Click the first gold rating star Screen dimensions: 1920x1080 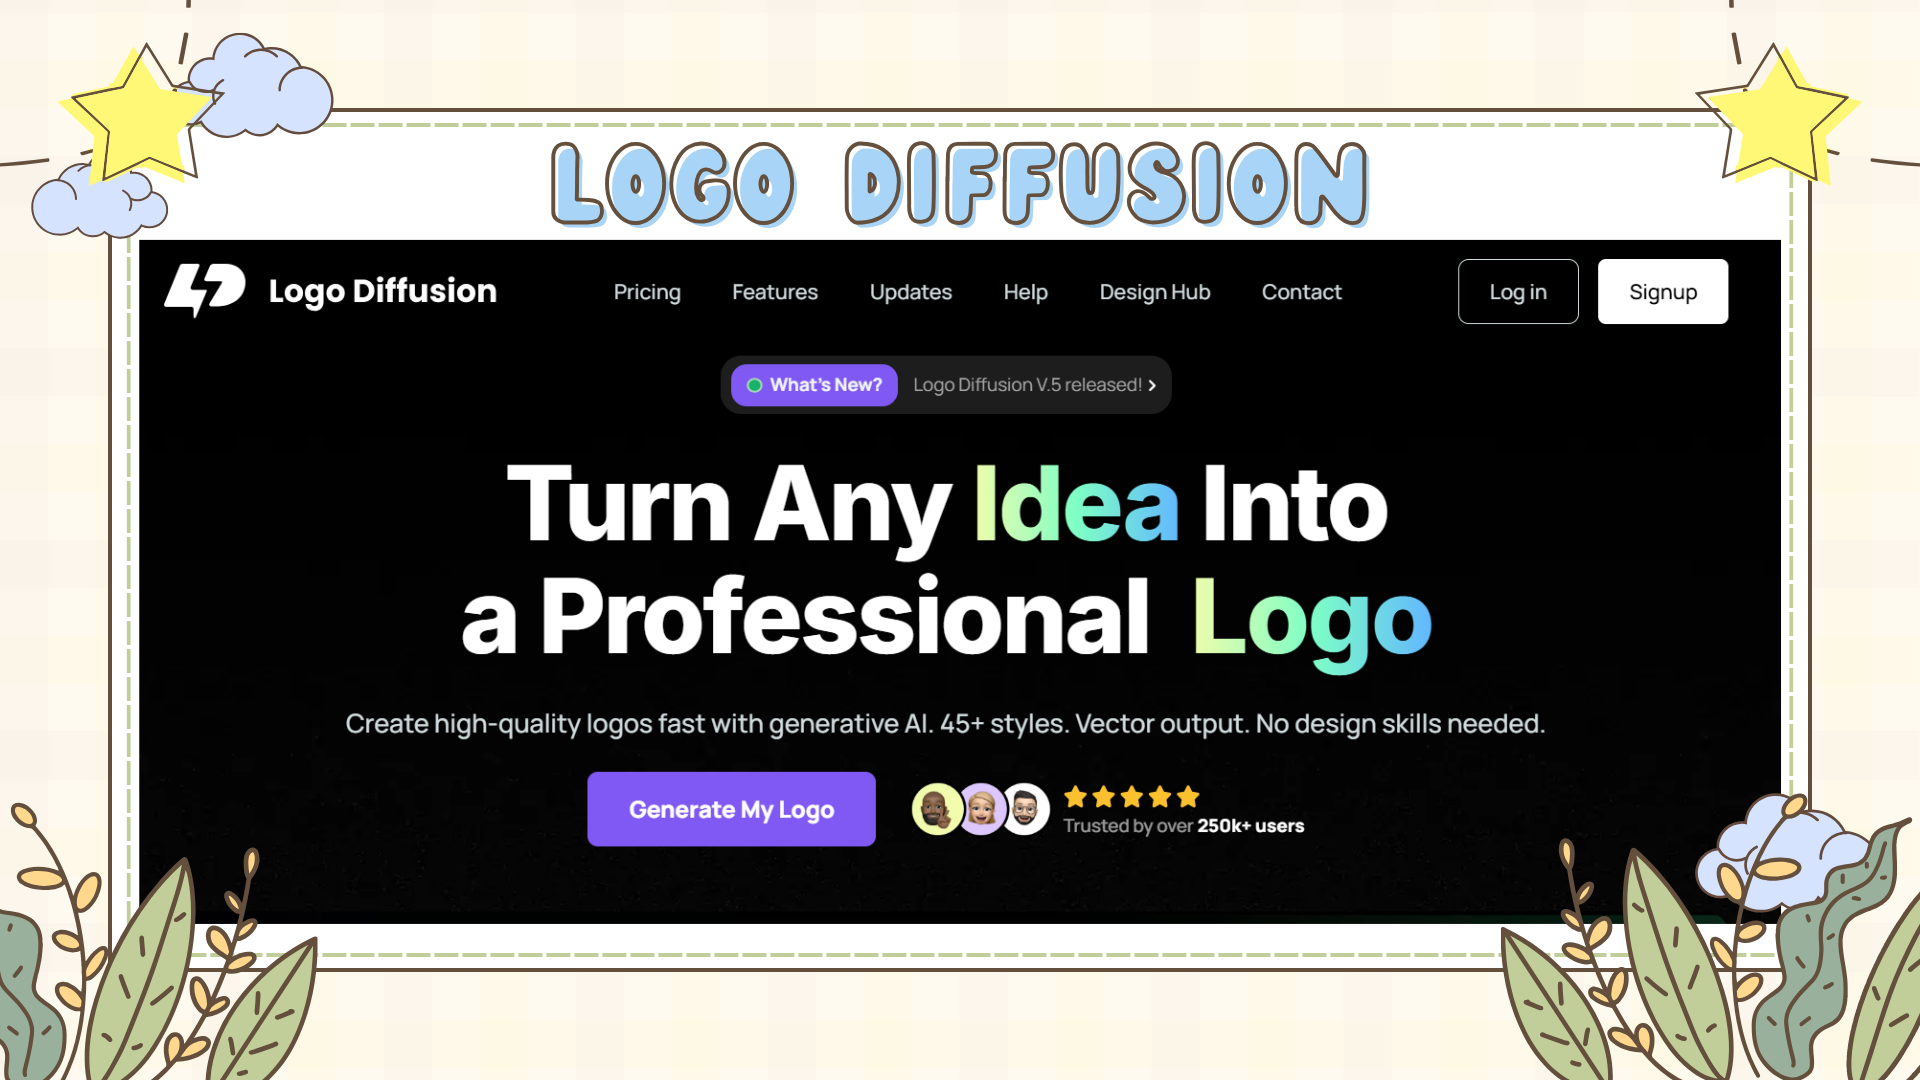(x=1077, y=797)
